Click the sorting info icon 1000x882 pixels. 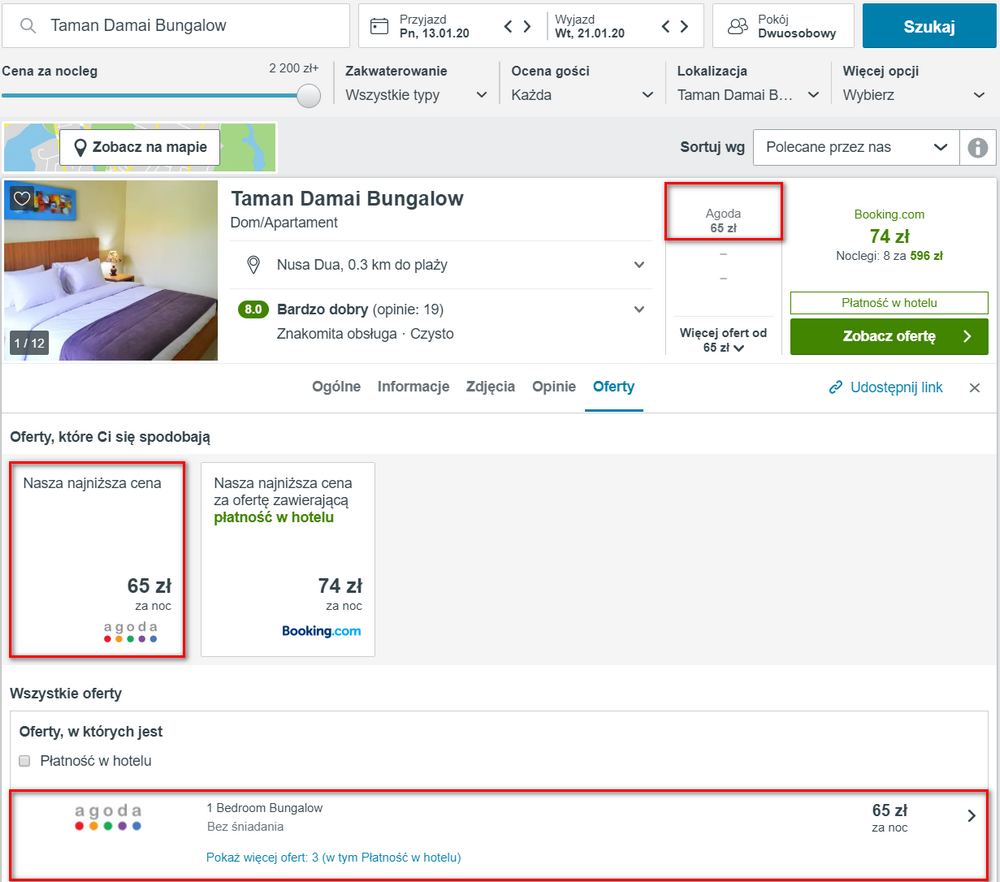tap(978, 147)
